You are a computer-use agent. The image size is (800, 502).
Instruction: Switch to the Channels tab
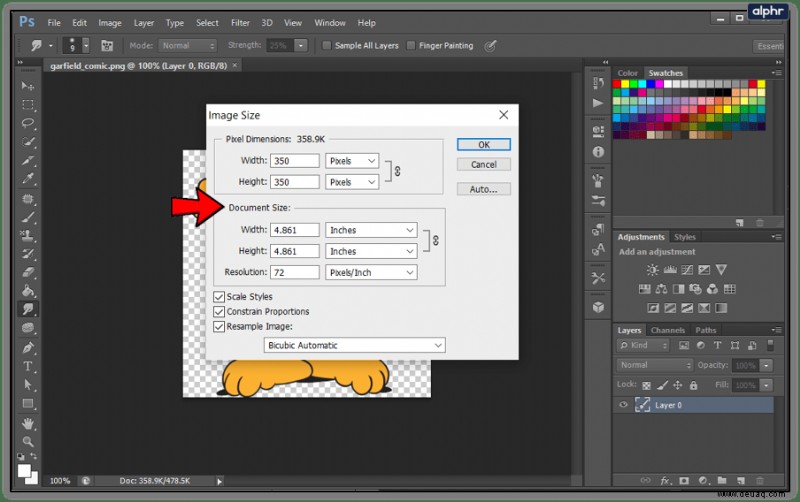click(667, 330)
